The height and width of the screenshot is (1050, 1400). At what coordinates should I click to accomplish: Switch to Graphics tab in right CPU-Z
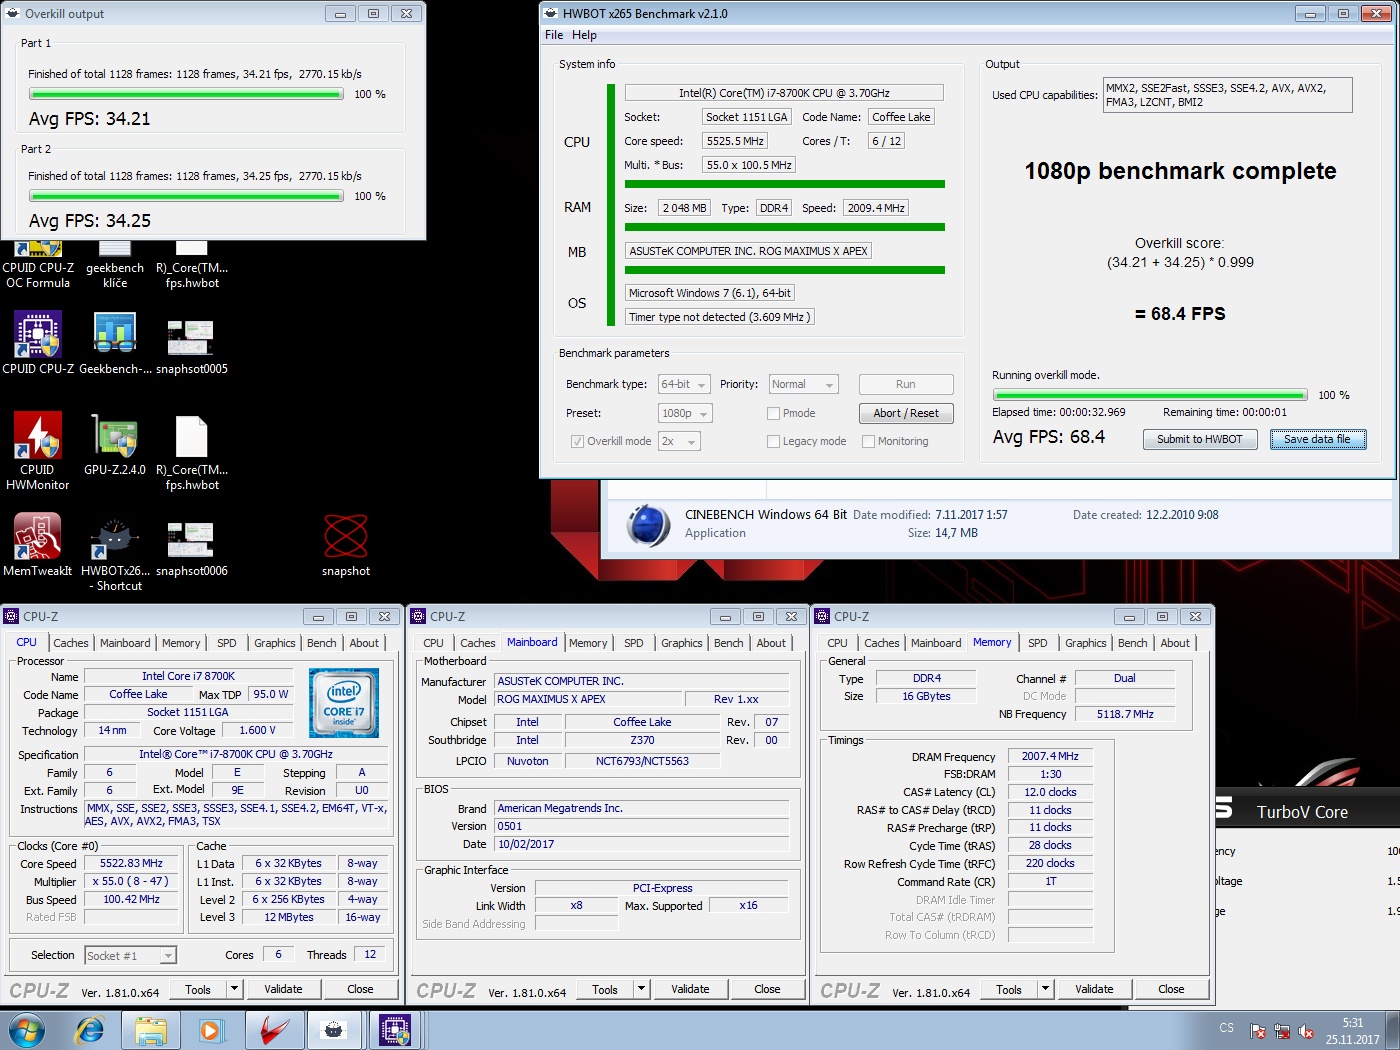coord(1086,643)
